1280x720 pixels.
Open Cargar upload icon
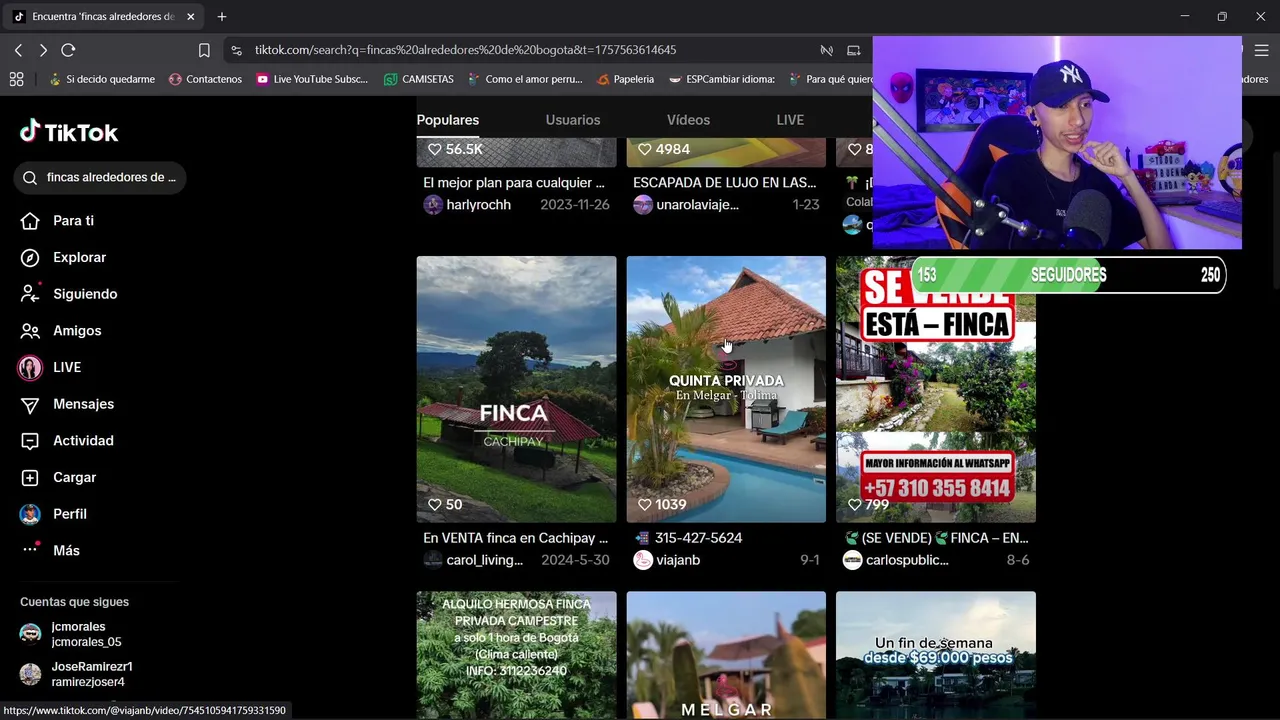pos(30,478)
